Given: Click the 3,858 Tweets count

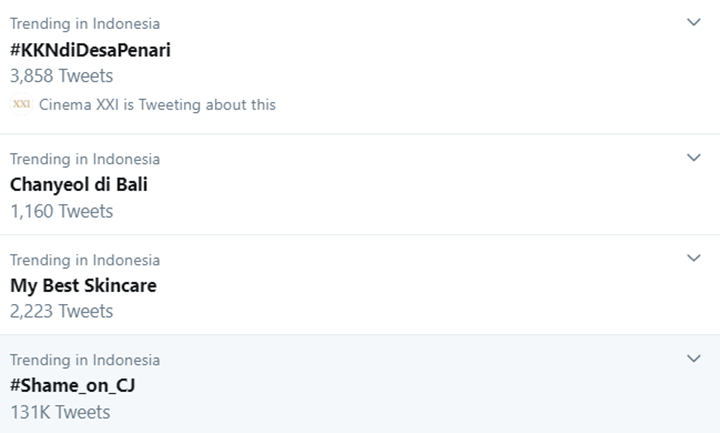Looking at the screenshot, I should tap(61, 76).
